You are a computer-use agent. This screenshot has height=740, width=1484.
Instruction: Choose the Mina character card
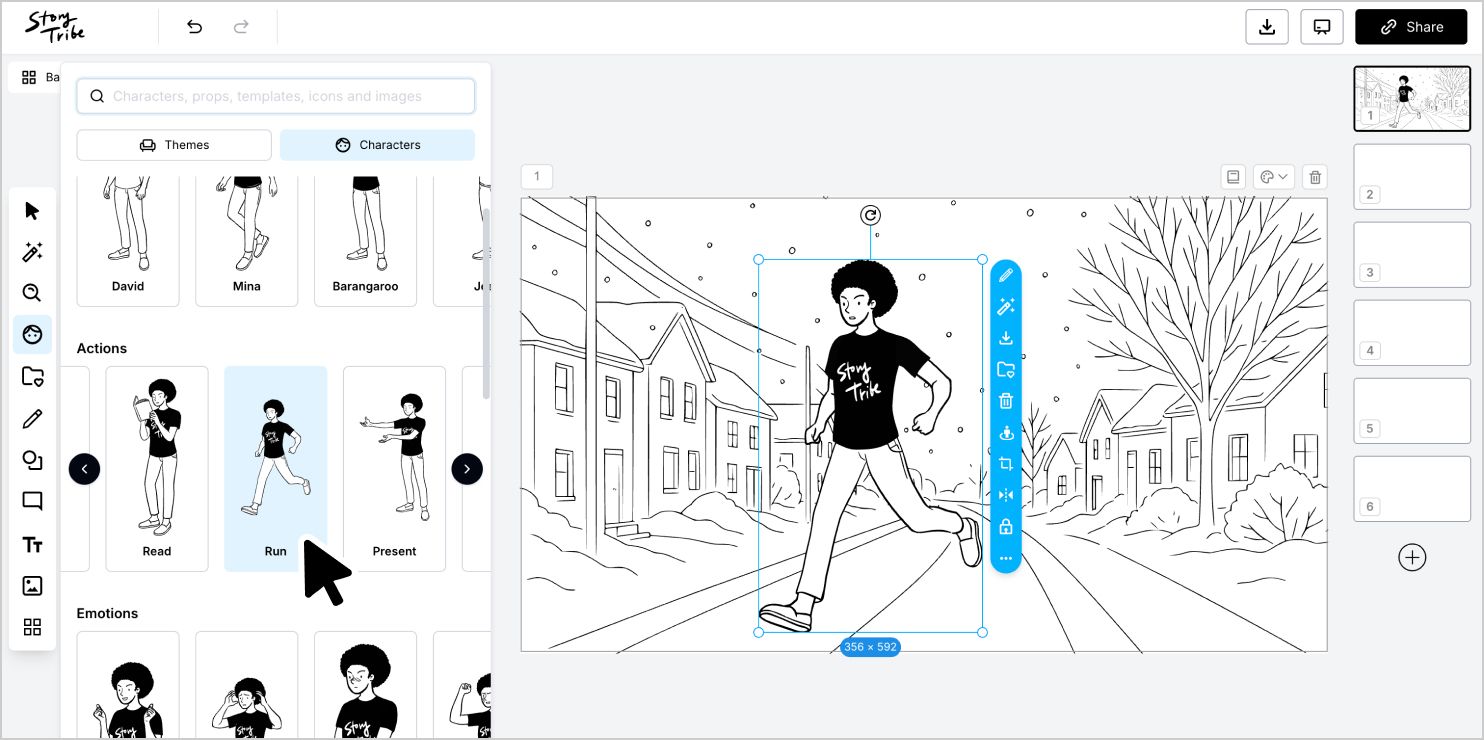click(246, 241)
